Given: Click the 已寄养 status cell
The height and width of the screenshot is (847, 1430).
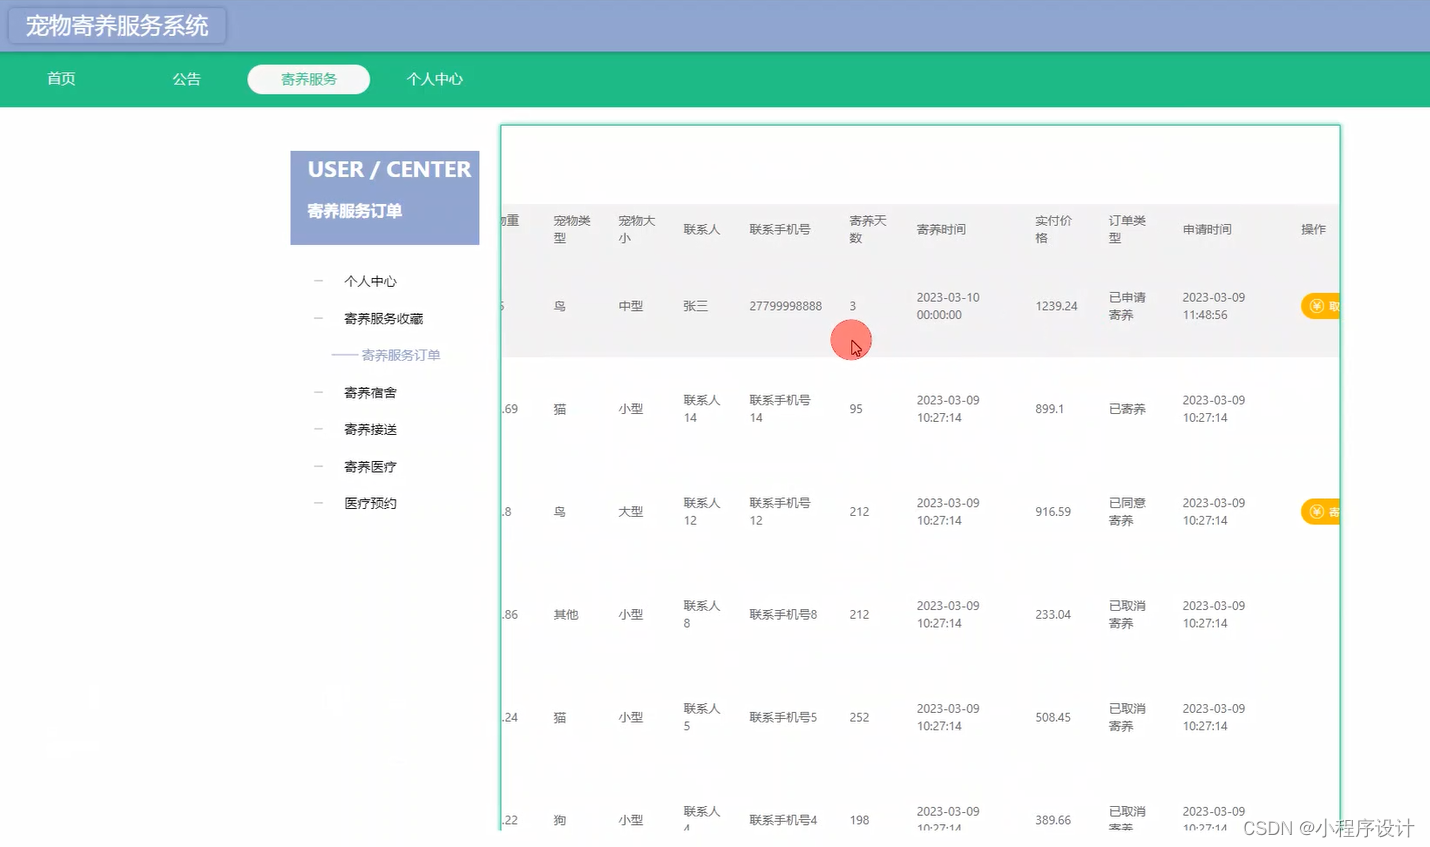Looking at the screenshot, I should 1127,409.
